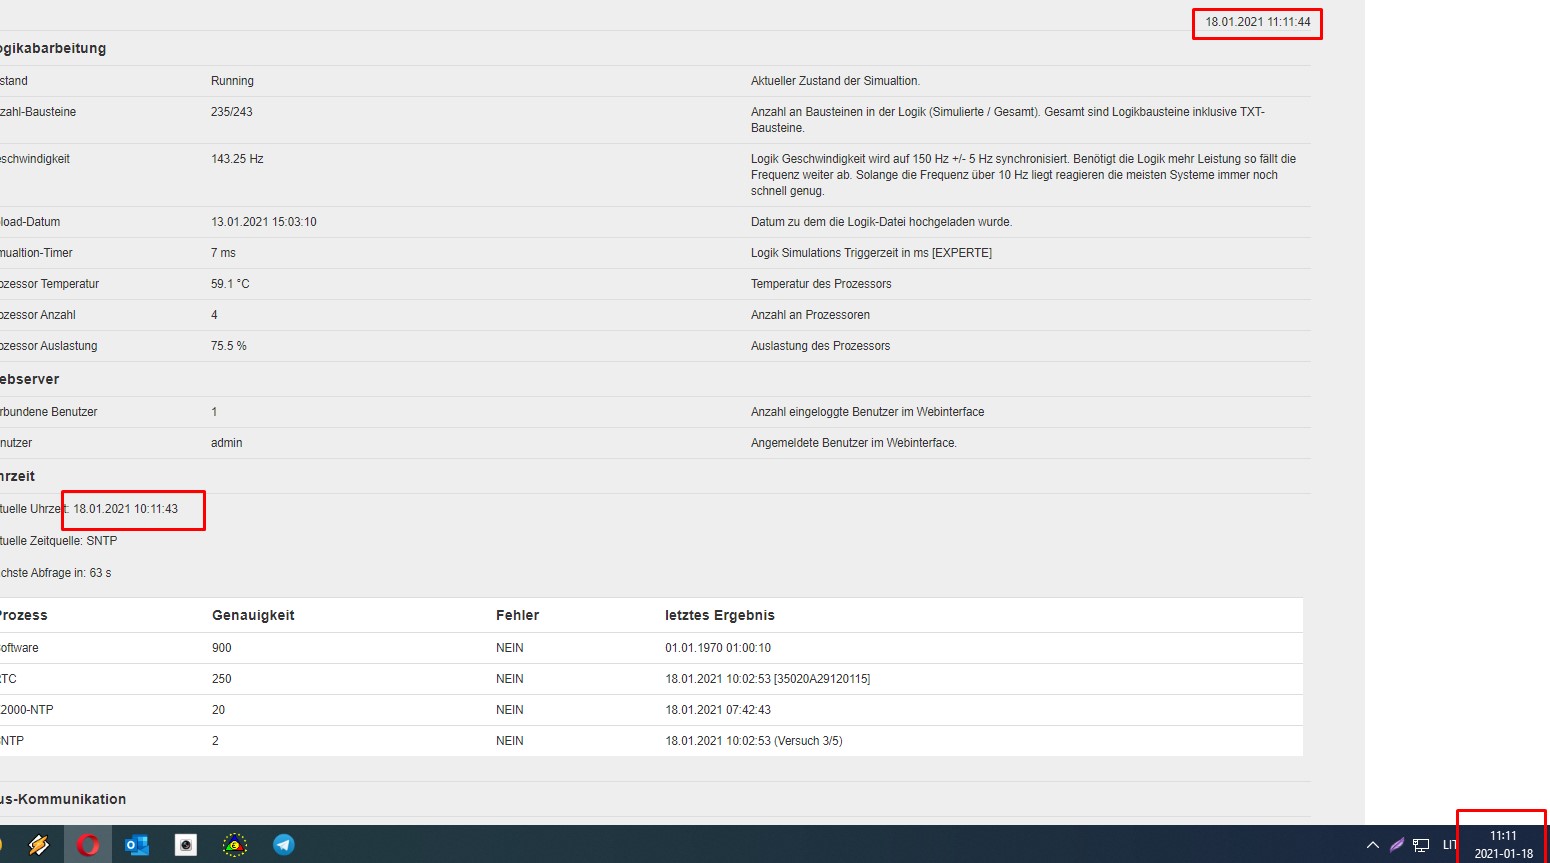
Task: Open the rainbow triangle app in the taskbar
Action: tap(235, 845)
